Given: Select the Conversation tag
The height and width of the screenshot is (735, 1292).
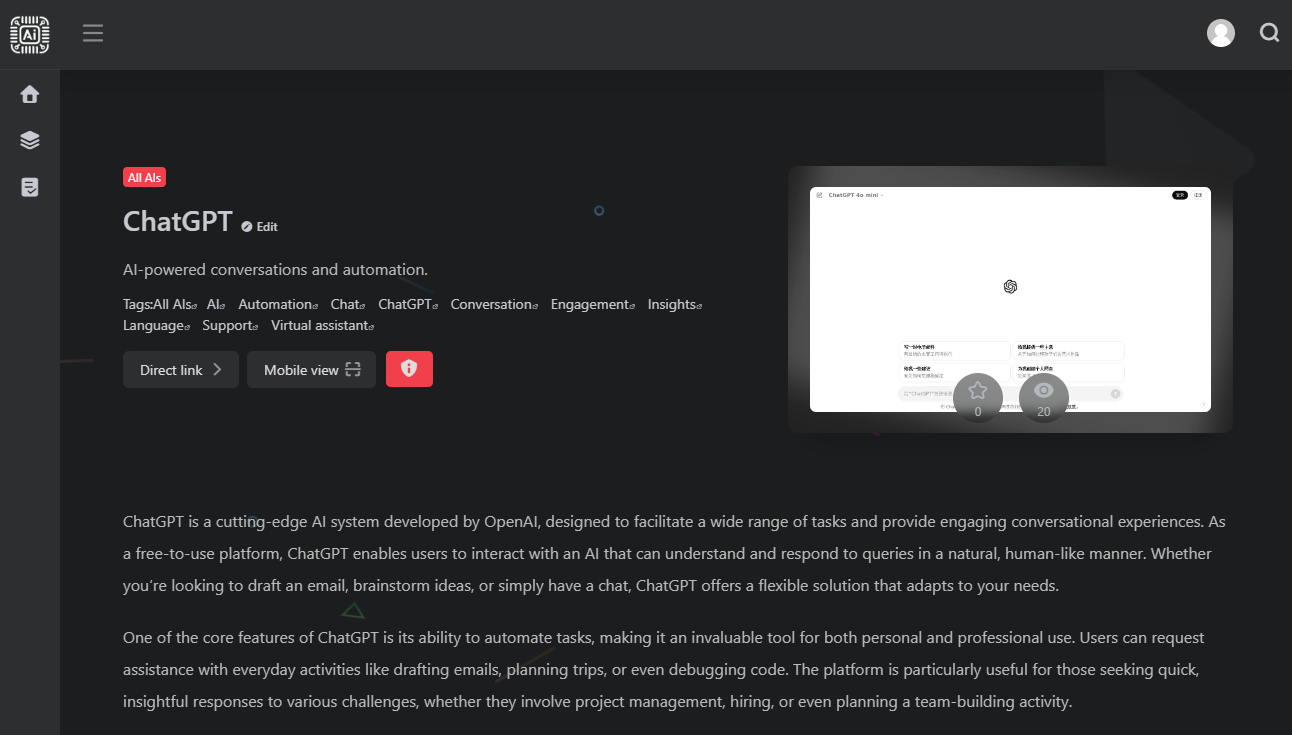Looking at the screenshot, I should click(494, 304).
